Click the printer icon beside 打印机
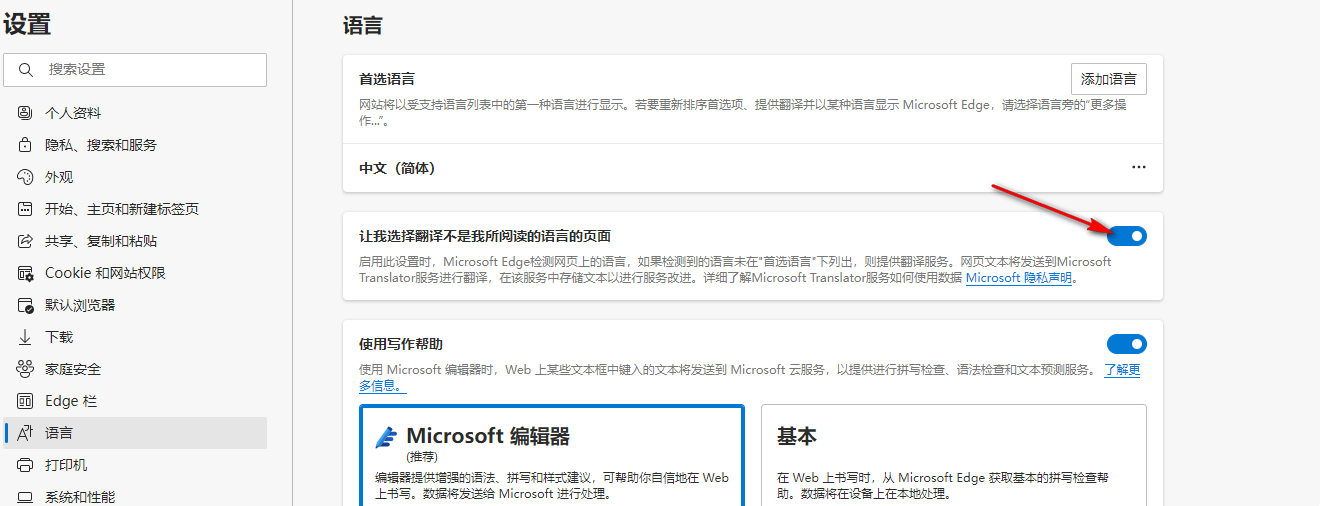Viewport: 1320px width, 506px height. pyautogui.click(x=26, y=465)
